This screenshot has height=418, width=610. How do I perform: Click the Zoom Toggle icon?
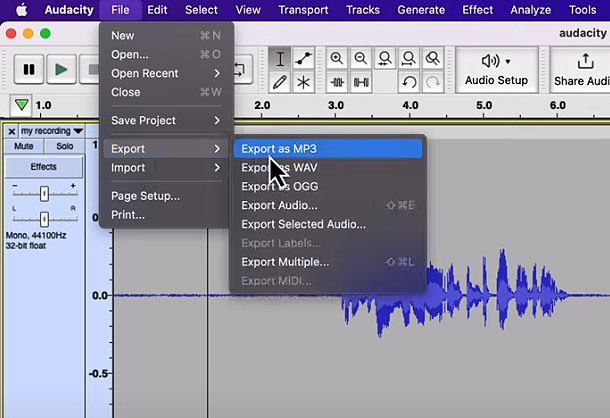(x=433, y=59)
